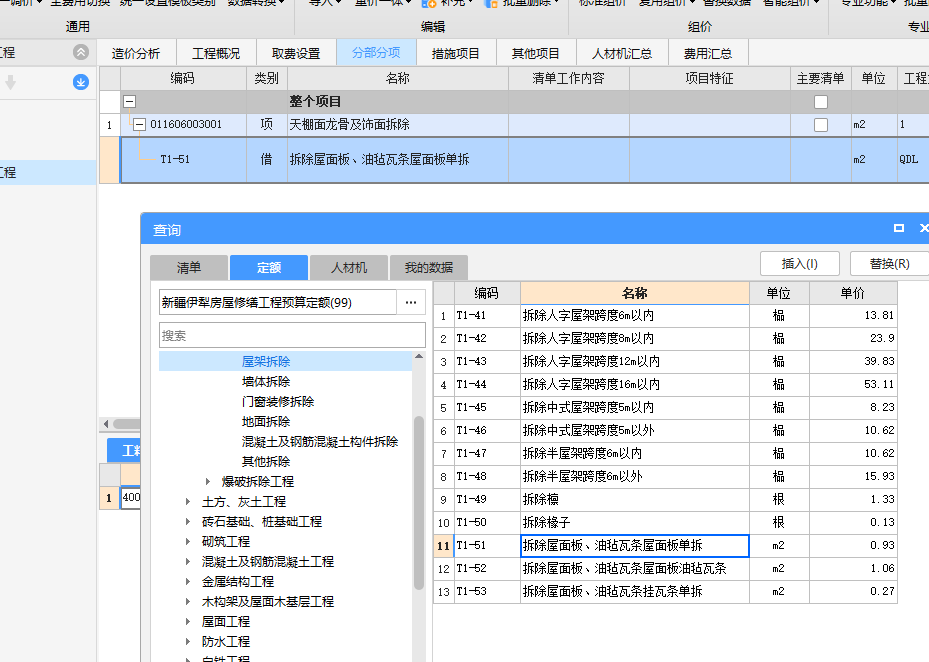Open the 我的数据 tab in query dialog

click(x=429, y=268)
